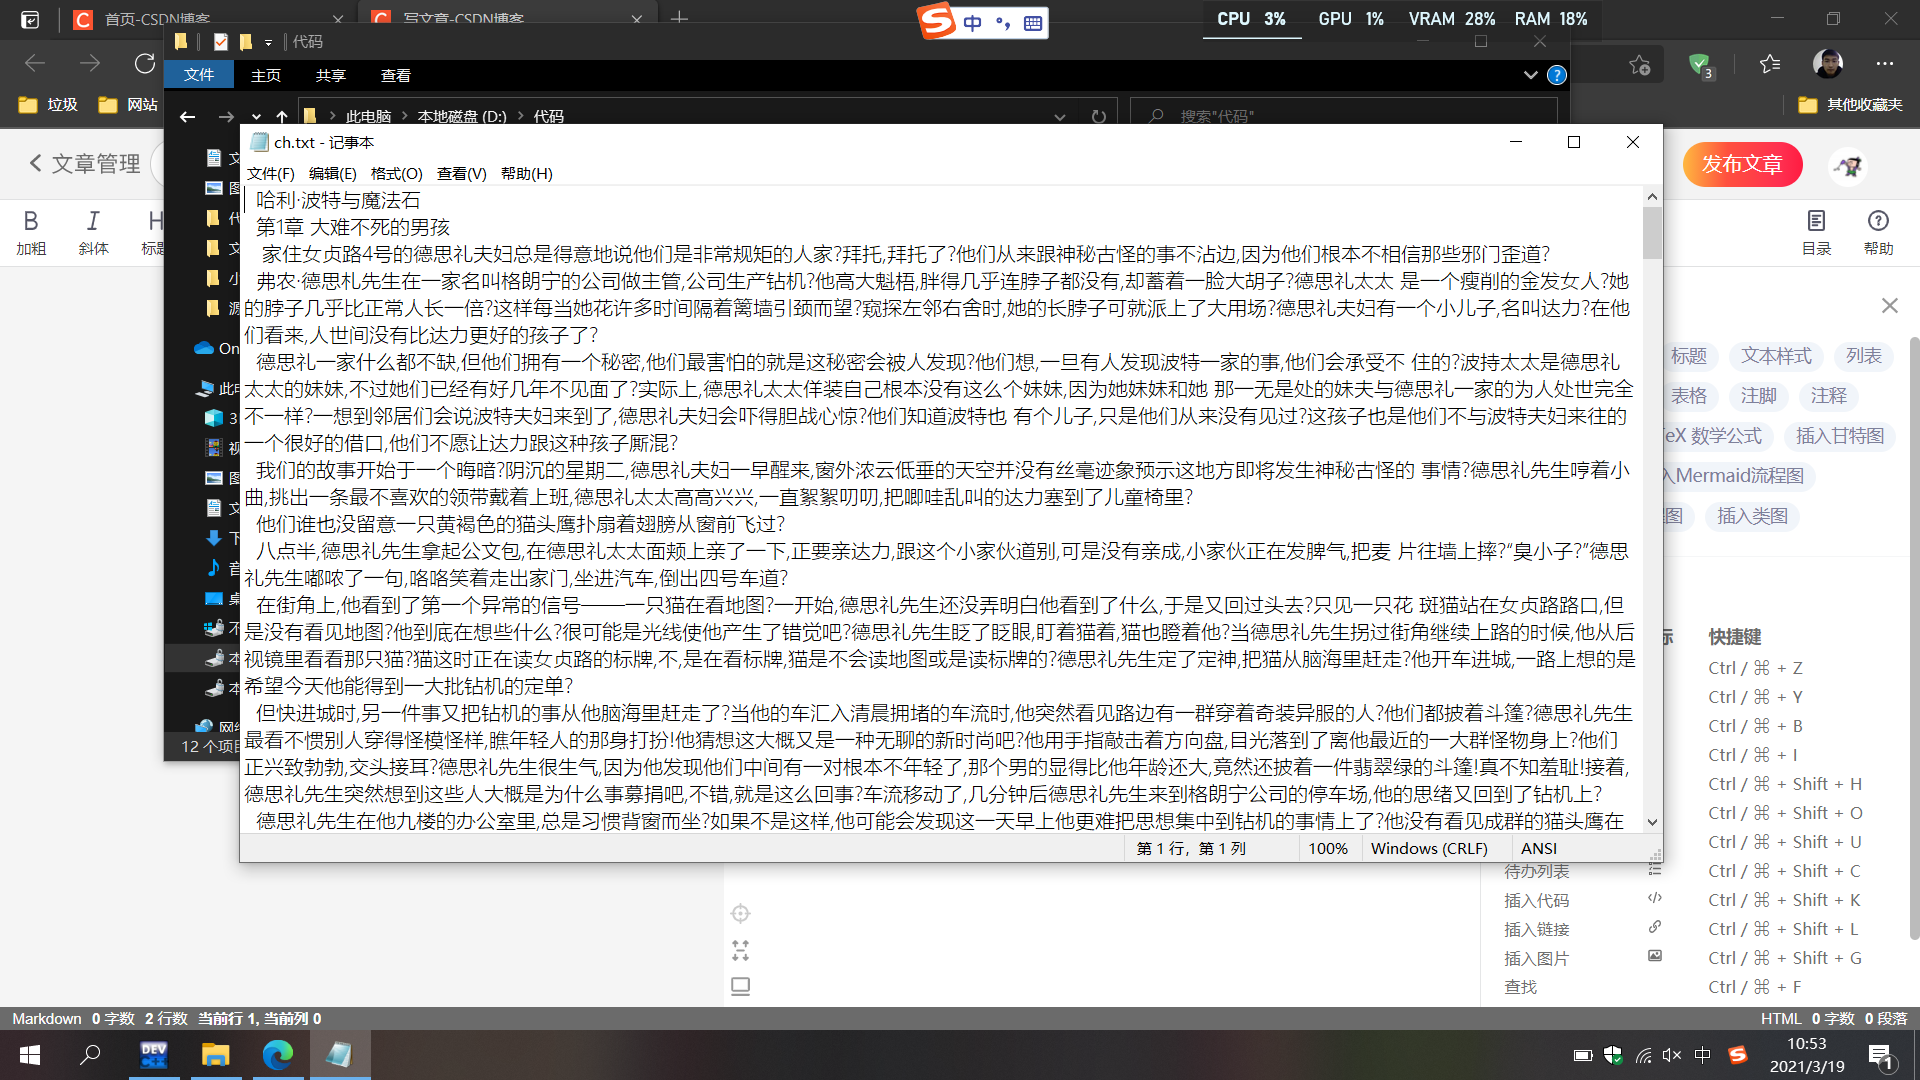Click the insert image icon (插入图片)
This screenshot has width=1920, height=1080.
click(x=1655, y=956)
